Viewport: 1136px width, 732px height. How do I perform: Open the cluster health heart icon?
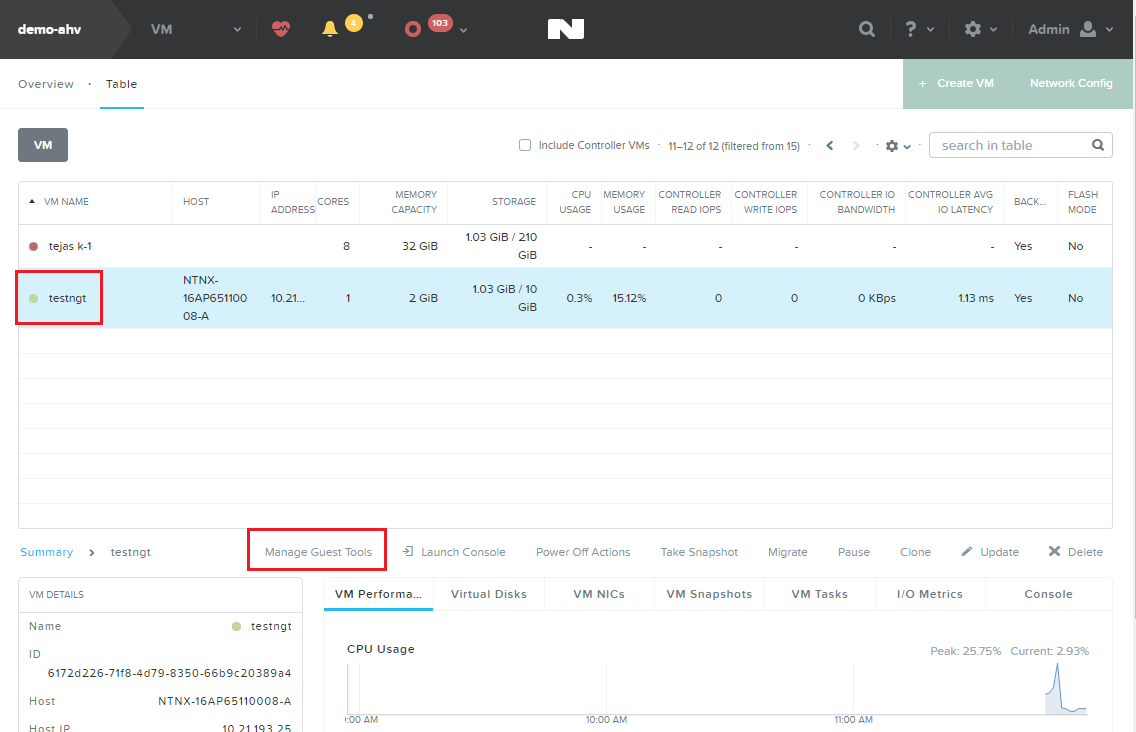click(280, 29)
